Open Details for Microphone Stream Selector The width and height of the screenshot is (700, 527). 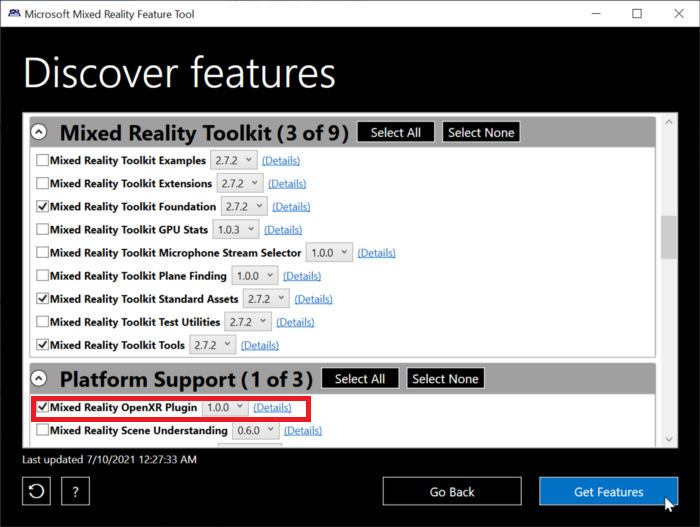coord(376,253)
